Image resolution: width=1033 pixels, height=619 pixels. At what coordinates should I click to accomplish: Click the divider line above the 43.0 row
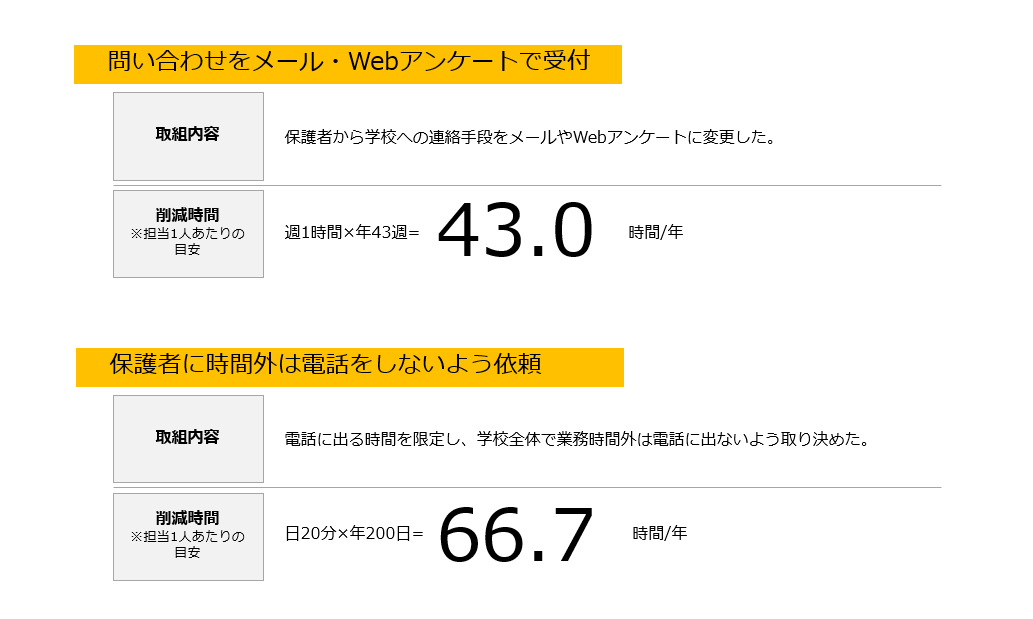[600, 185]
